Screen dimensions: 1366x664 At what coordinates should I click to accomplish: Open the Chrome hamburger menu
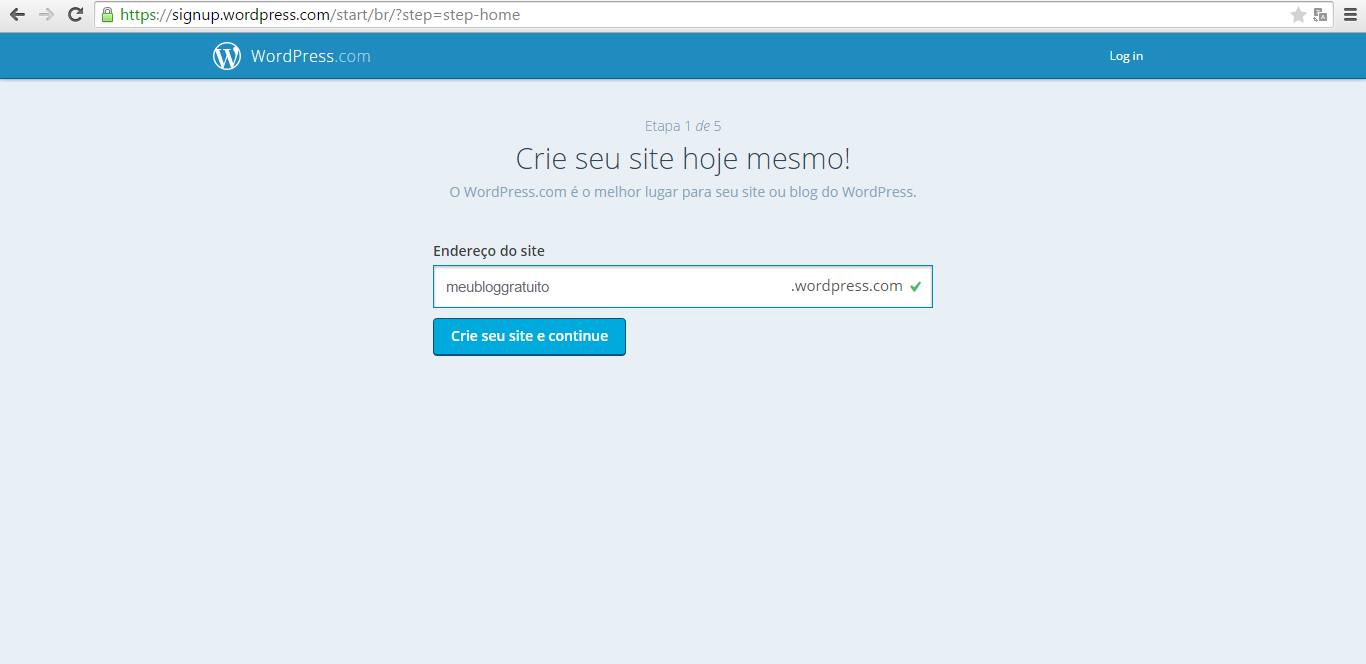(x=1351, y=15)
